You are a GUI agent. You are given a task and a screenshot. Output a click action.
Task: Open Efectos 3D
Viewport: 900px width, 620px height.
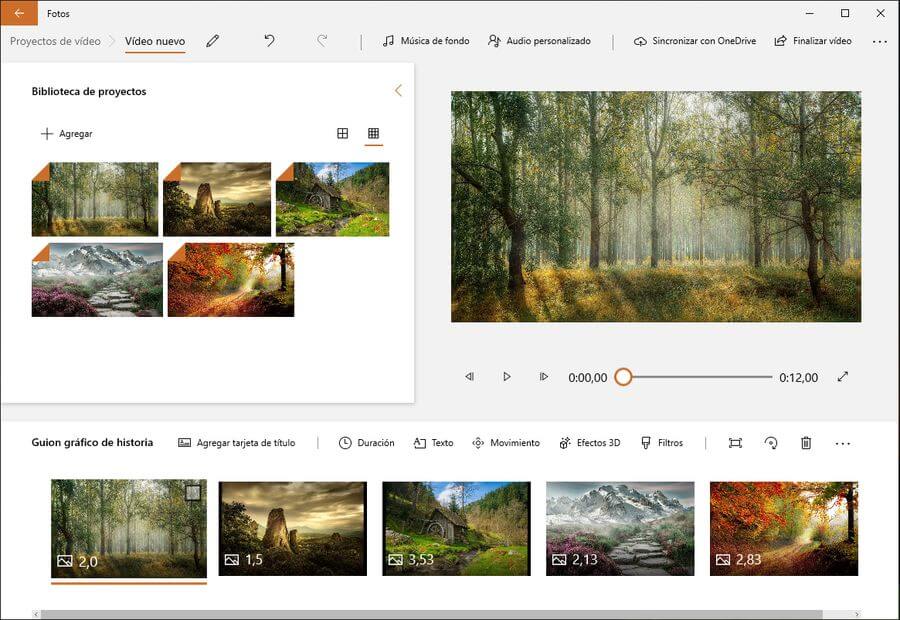[x=589, y=443]
